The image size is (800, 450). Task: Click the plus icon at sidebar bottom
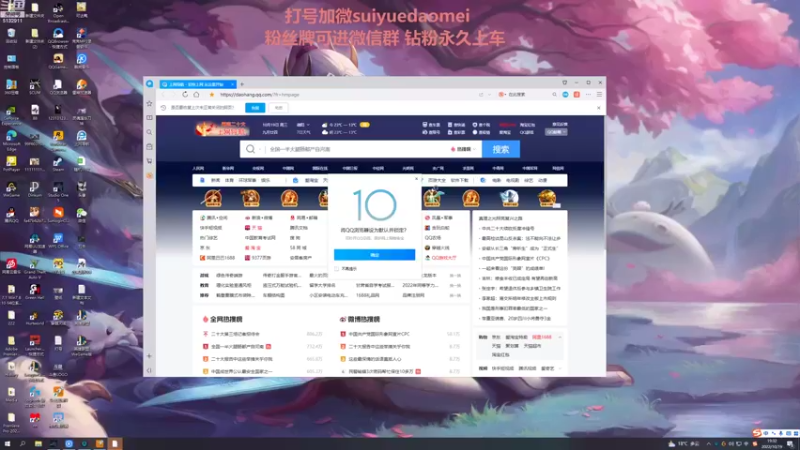click(x=149, y=356)
